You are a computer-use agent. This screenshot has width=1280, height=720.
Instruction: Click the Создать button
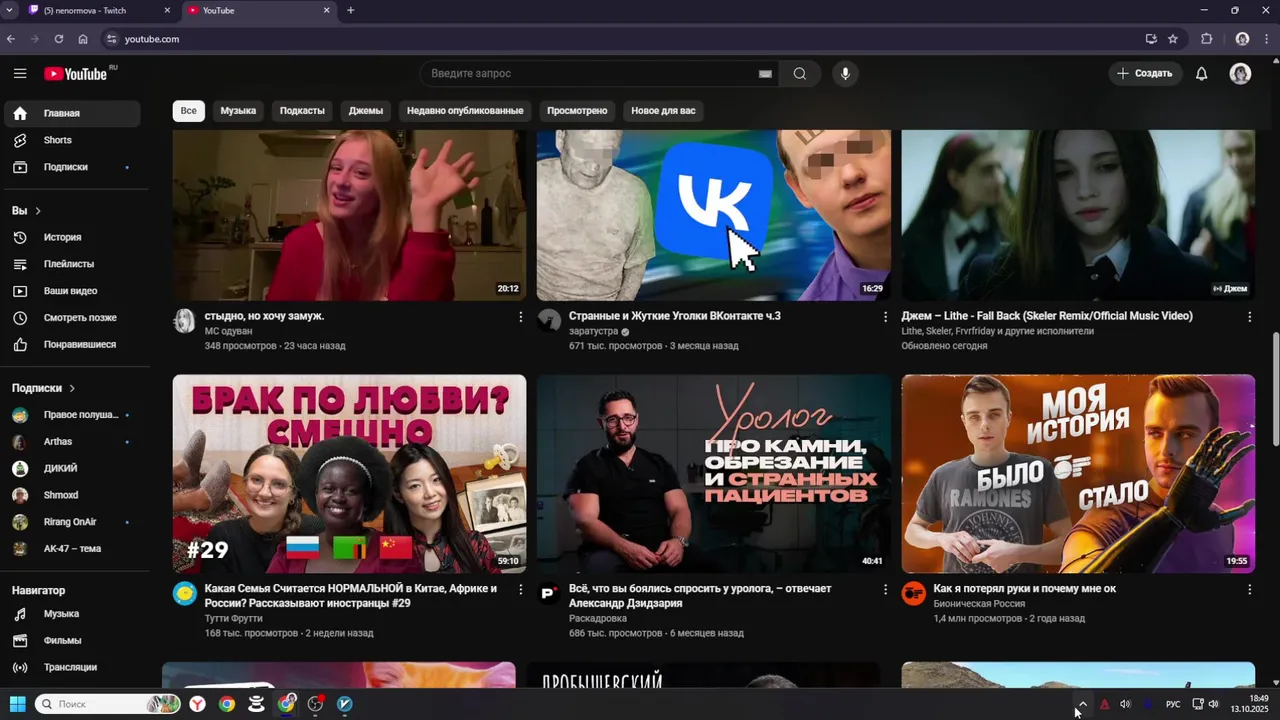tap(1145, 73)
